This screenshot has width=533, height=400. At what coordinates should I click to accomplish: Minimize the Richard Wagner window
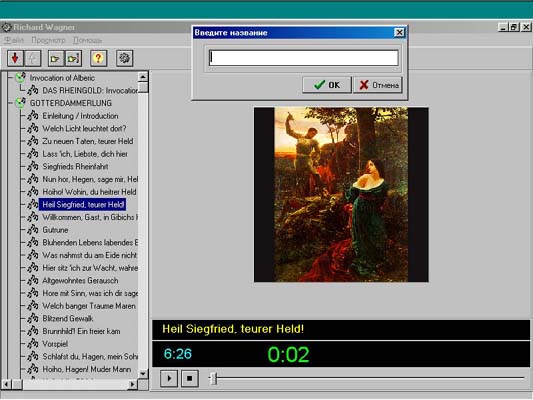point(503,27)
